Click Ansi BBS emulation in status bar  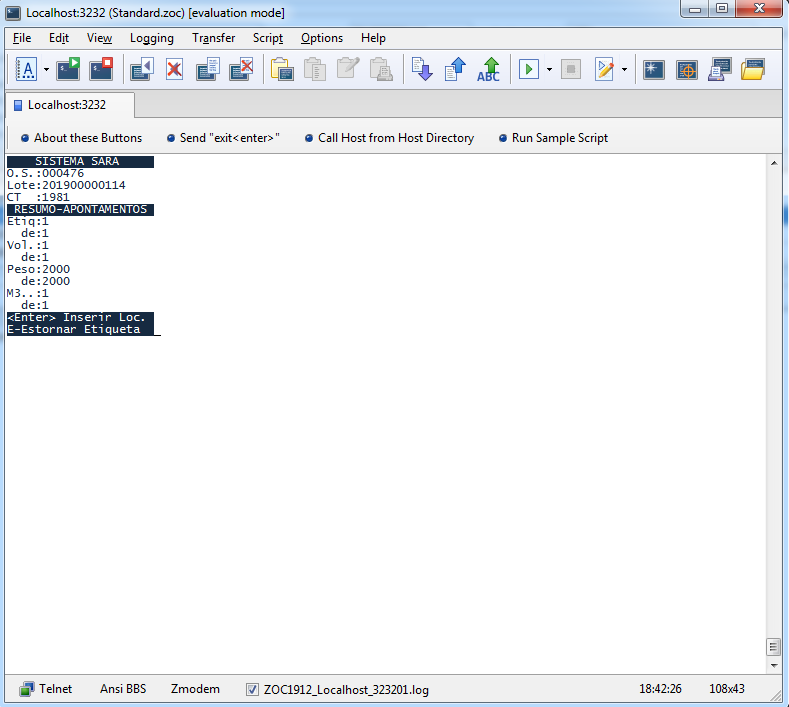(123, 688)
